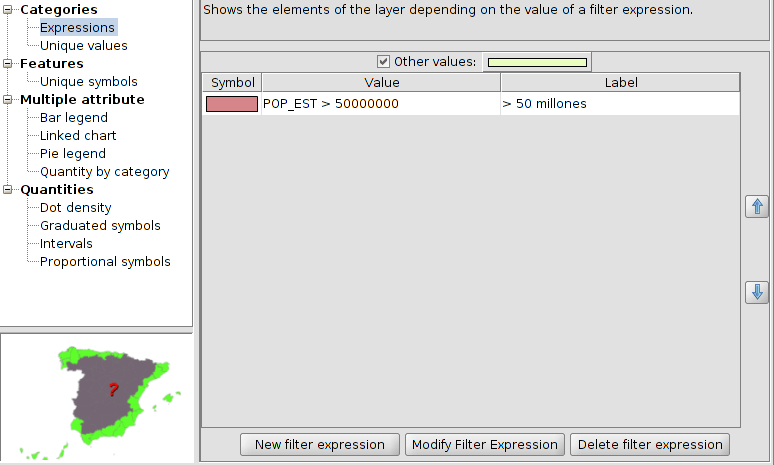Open the Pie legend option
Image resolution: width=774 pixels, height=465 pixels.
pyautogui.click(x=72, y=154)
